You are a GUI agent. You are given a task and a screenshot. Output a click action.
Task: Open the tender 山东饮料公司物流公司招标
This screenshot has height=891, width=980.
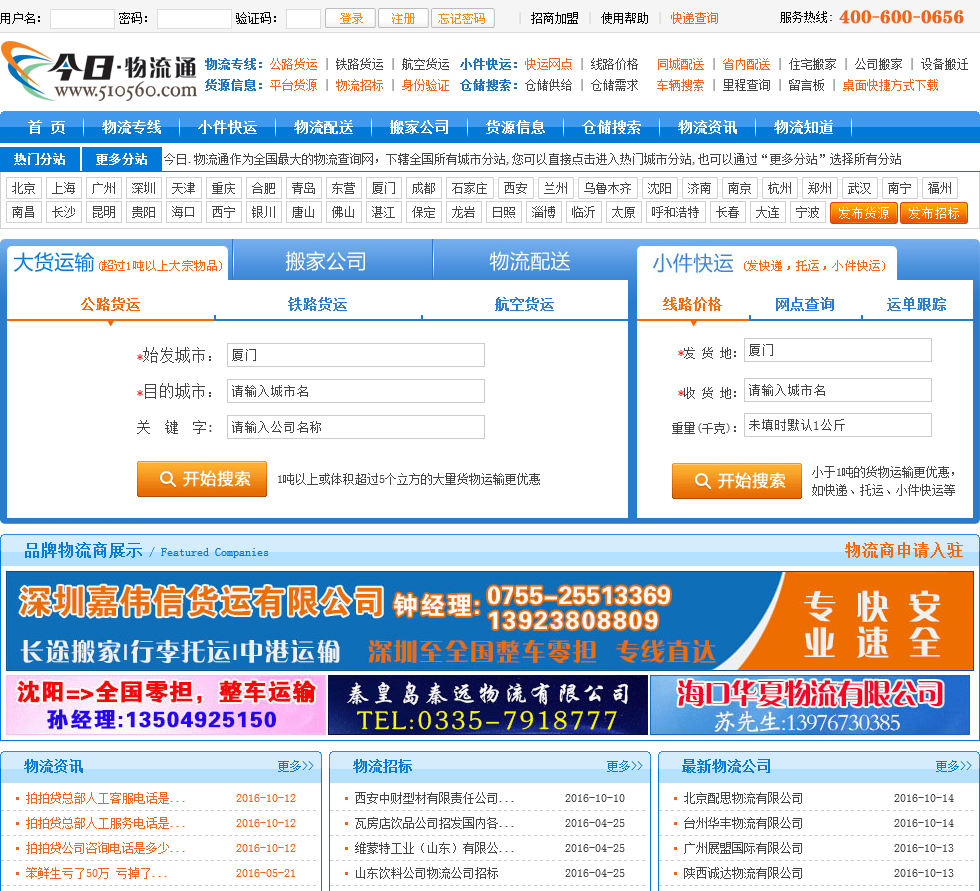tap(426, 873)
